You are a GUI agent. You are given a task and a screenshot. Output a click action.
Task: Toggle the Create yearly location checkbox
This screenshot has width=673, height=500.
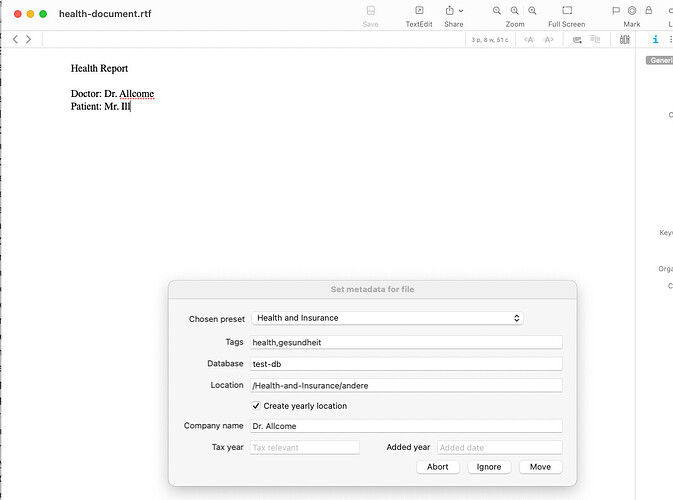(256, 406)
